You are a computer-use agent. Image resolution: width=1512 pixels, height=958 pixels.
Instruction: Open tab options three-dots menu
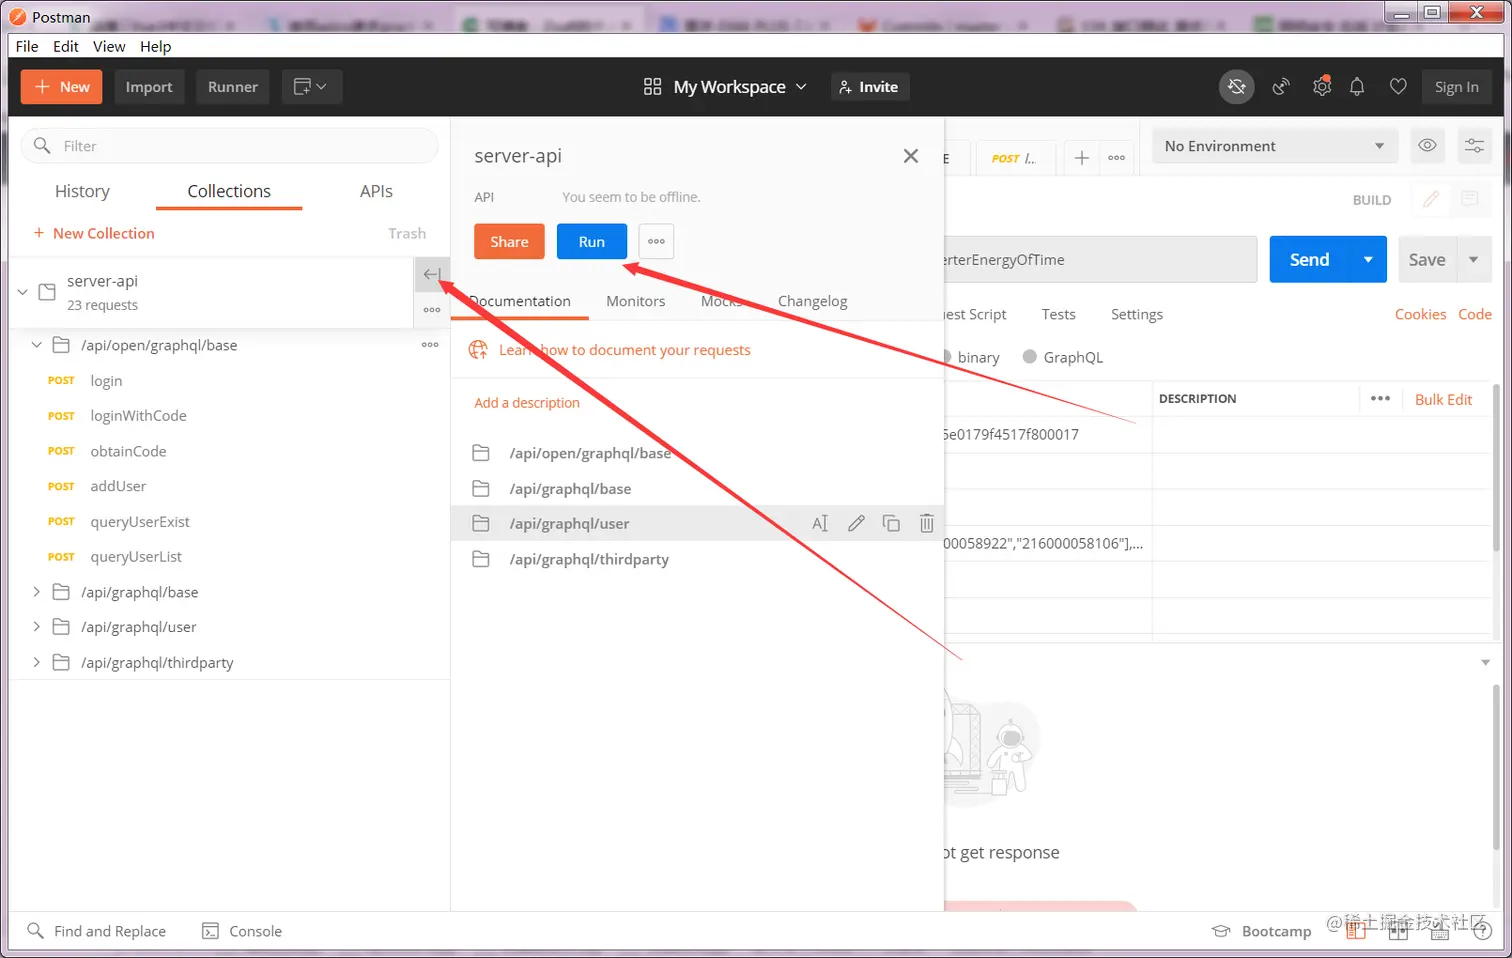click(1117, 158)
